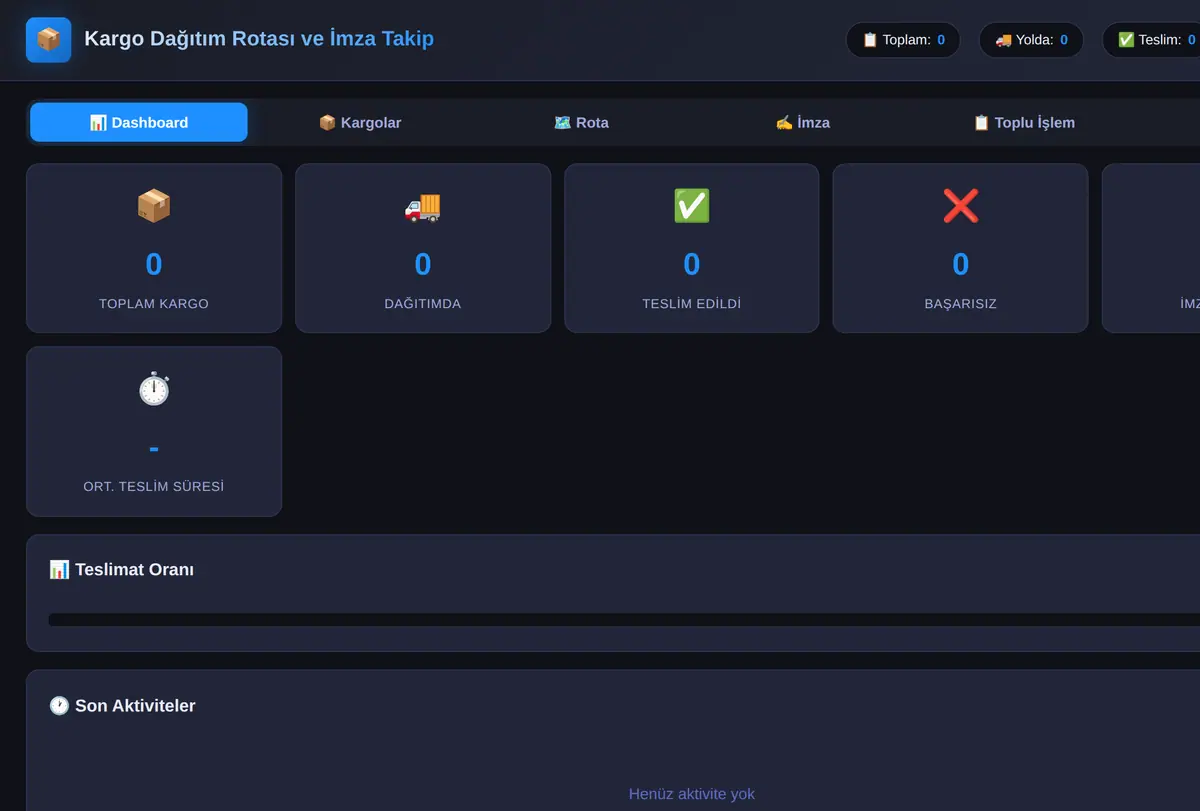Open the Rota tab
This screenshot has height=811, width=1200.
coord(581,122)
